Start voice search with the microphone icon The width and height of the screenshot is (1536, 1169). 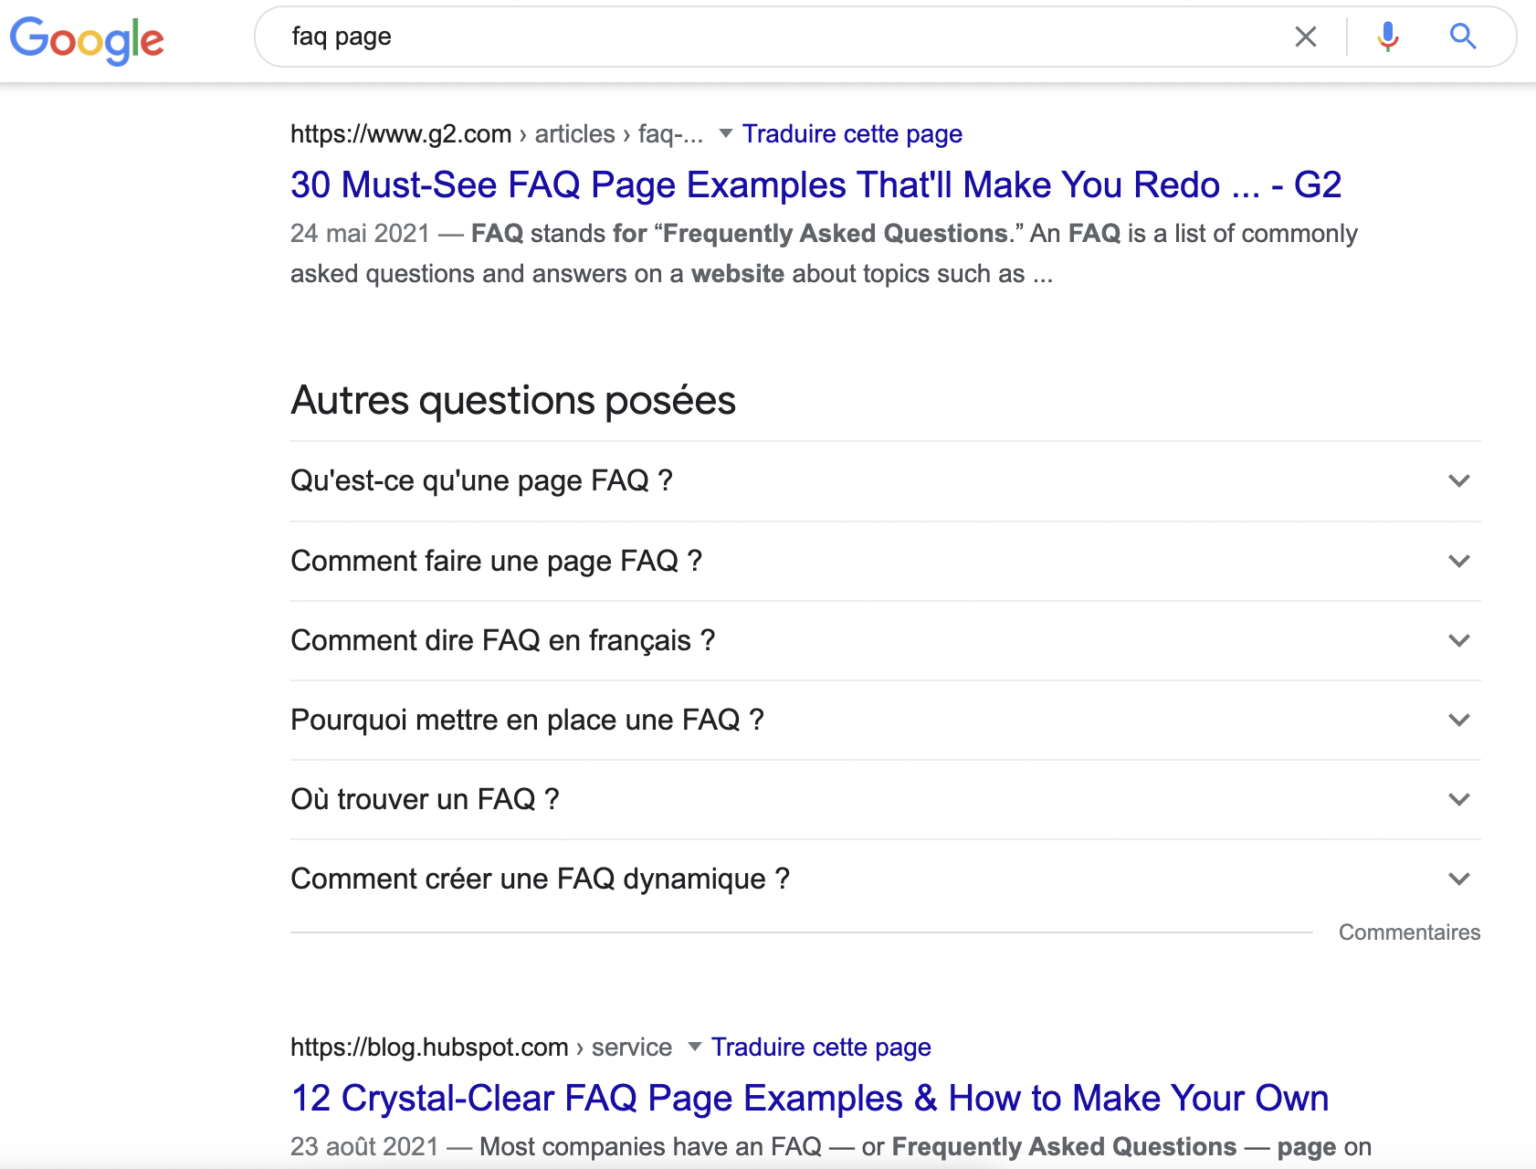click(1387, 36)
